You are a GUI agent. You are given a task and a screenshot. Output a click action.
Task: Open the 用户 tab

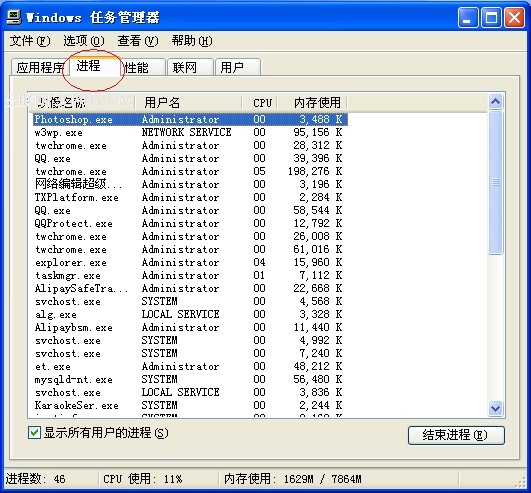pos(238,67)
